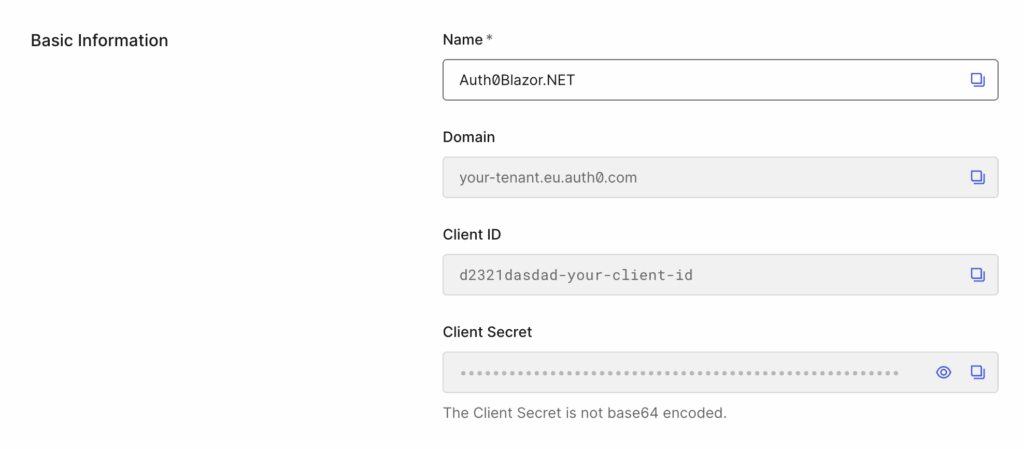Focus the Name input field

coord(720,80)
